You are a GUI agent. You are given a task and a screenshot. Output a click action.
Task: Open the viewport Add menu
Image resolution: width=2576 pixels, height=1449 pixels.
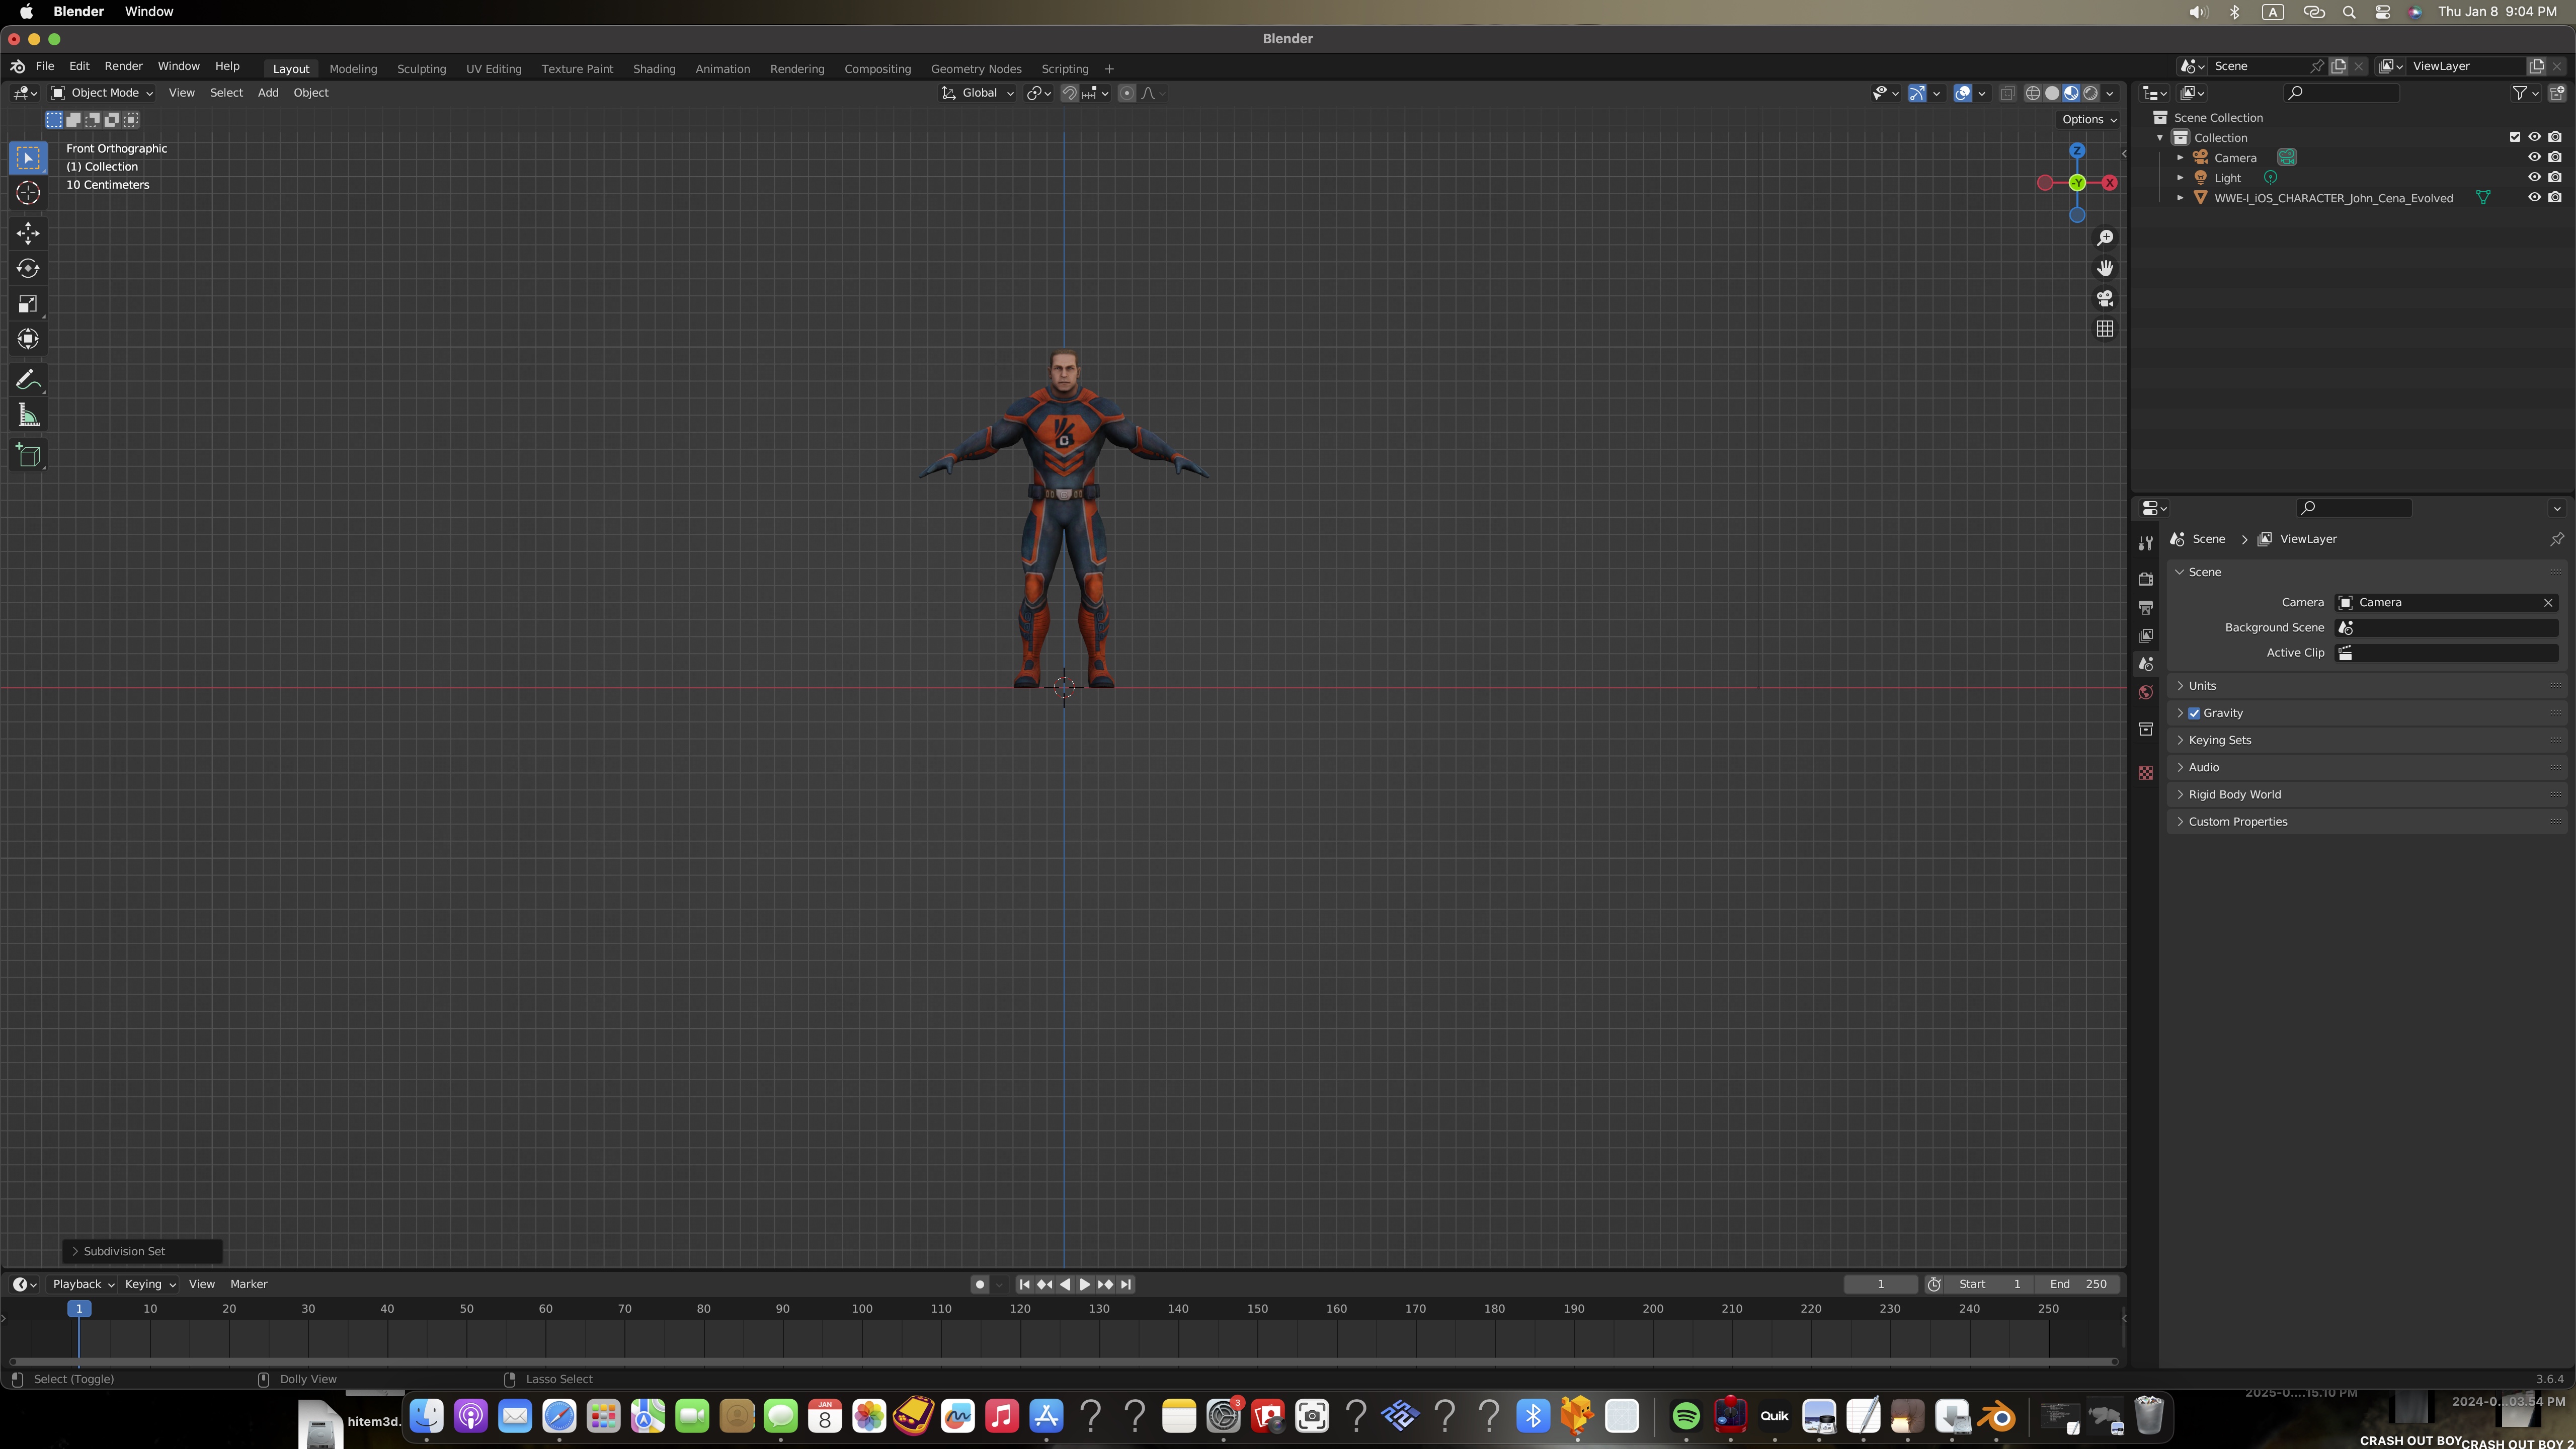pyautogui.click(x=268, y=93)
